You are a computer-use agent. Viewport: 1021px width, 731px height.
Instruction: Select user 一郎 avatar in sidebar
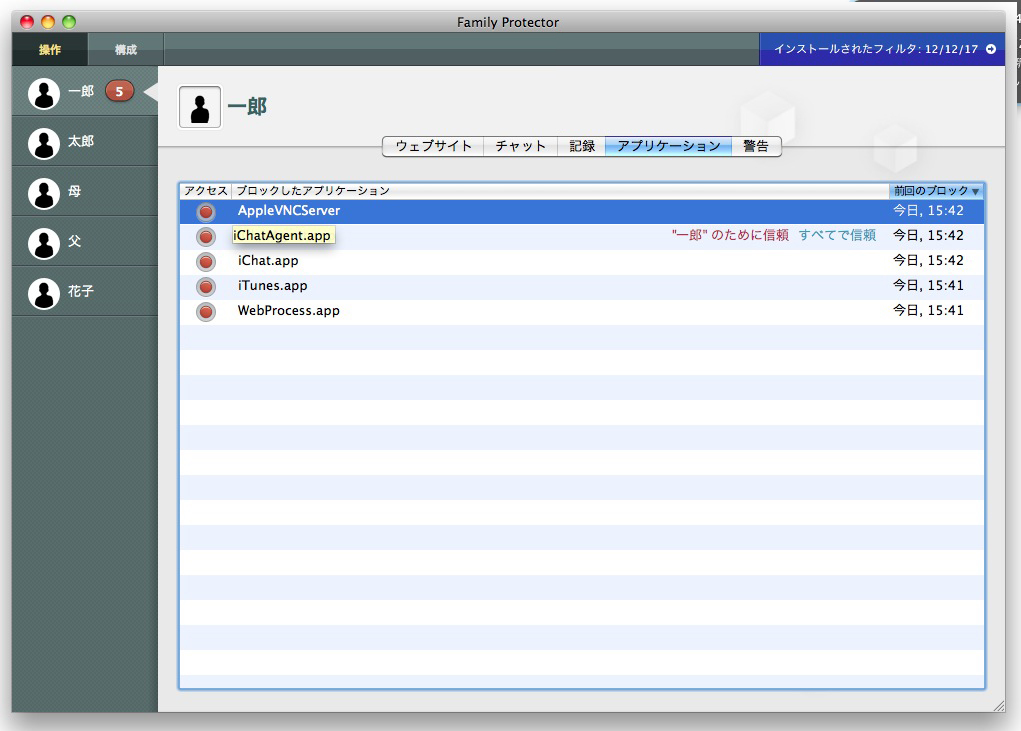coord(44,93)
